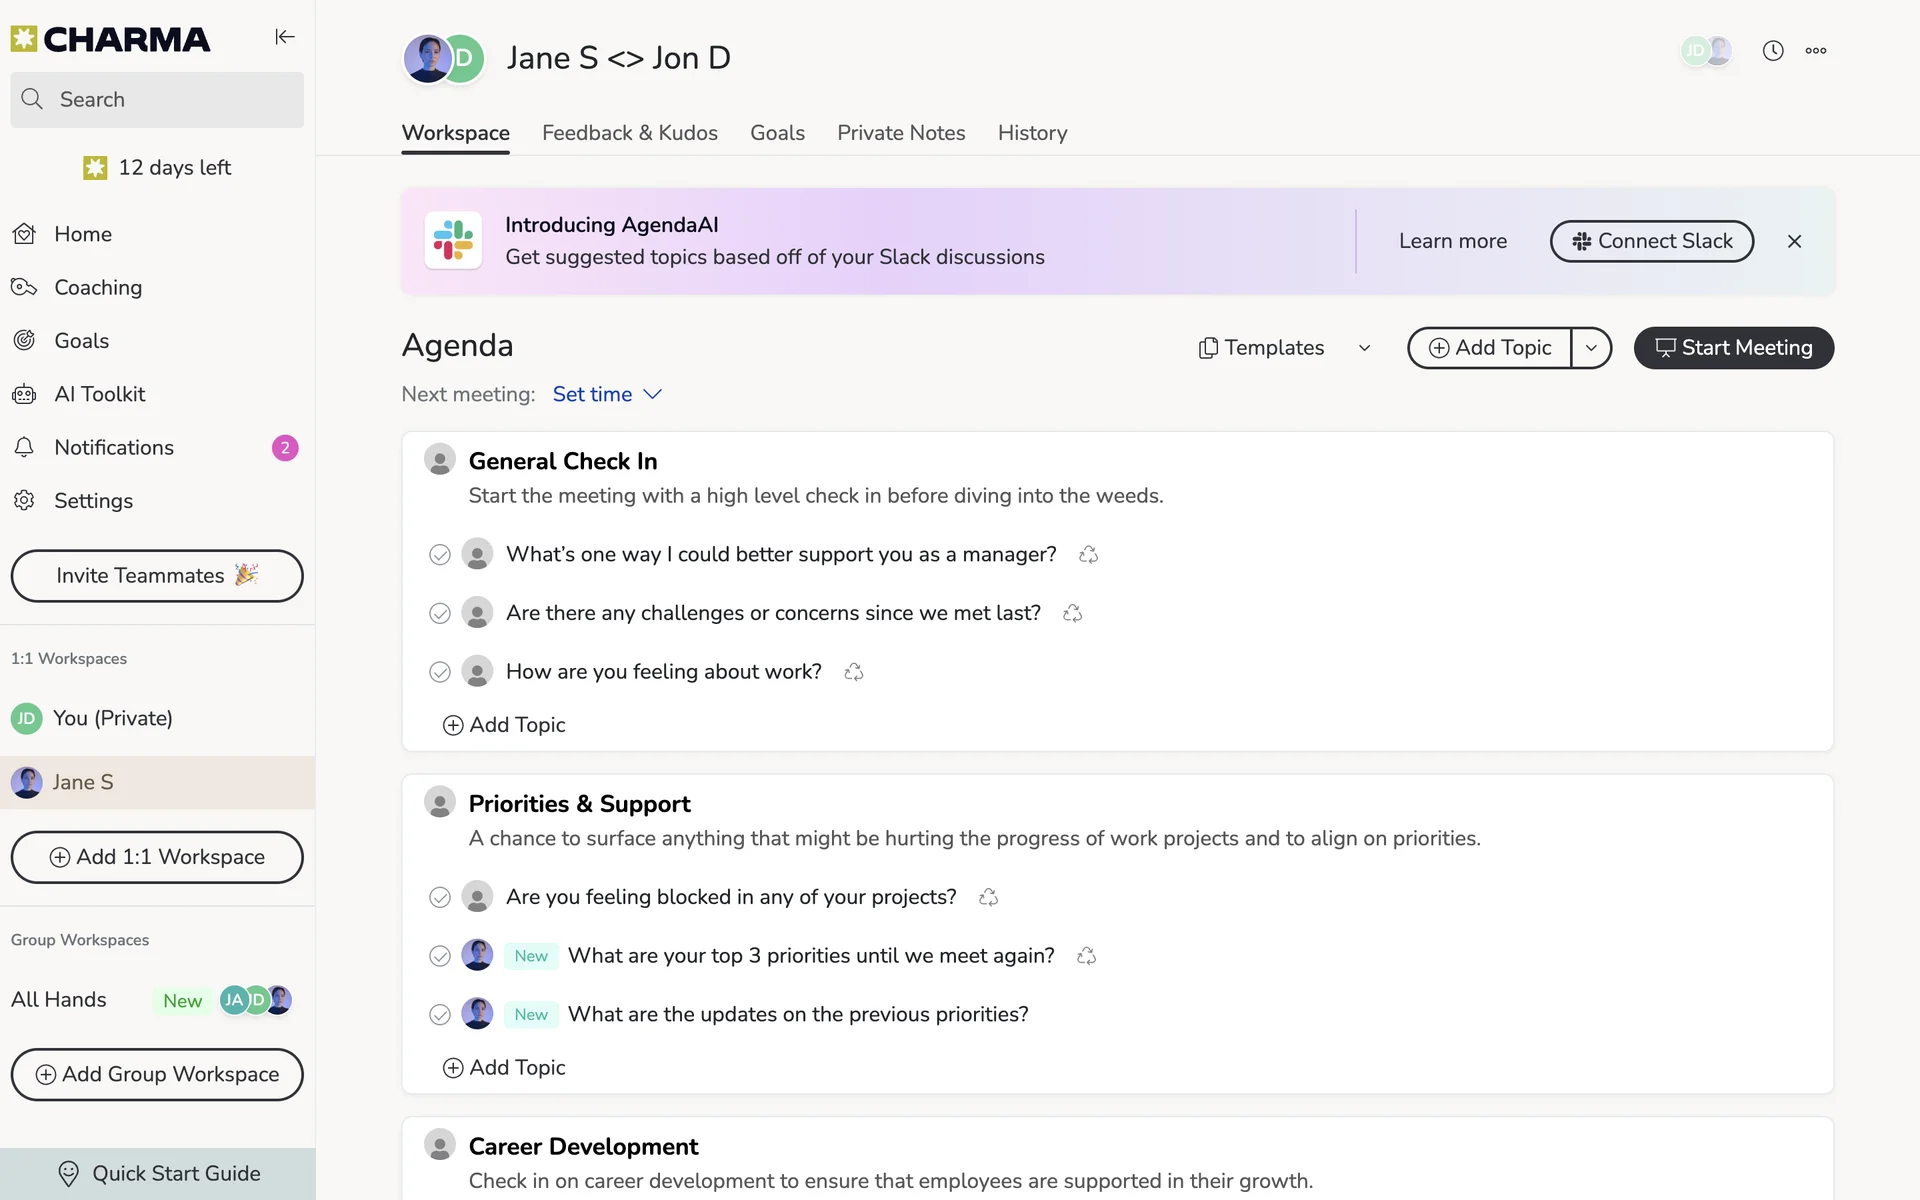Click the Connect Slack button

pyautogui.click(x=1651, y=241)
